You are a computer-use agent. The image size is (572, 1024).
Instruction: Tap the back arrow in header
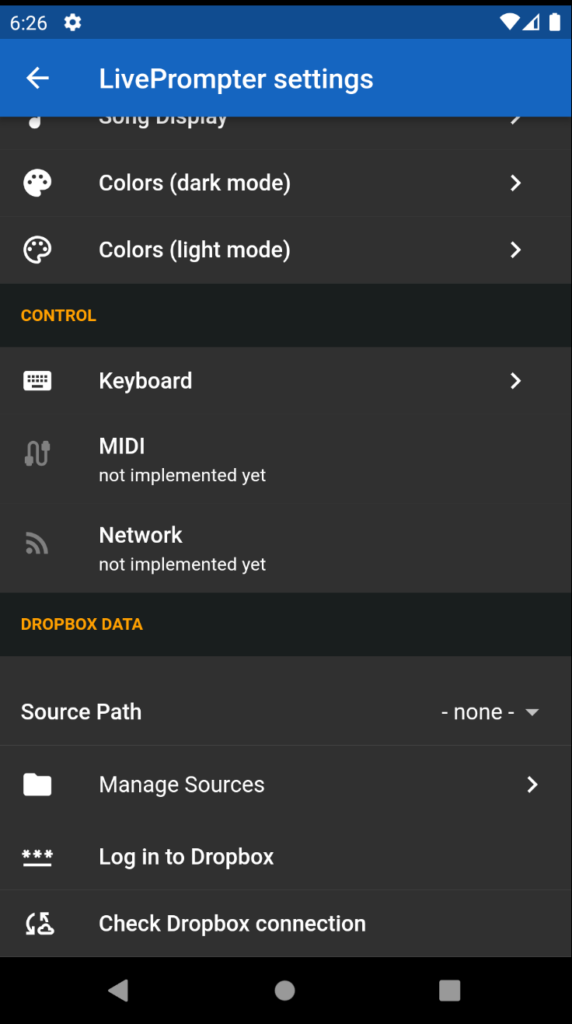click(x=37, y=78)
